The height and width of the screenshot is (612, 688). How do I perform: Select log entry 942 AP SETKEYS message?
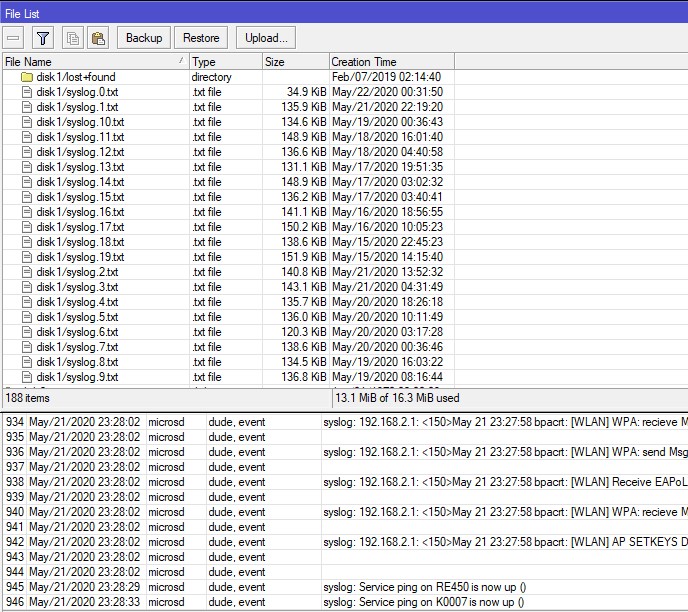pyautogui.click(x=505, y=542)
